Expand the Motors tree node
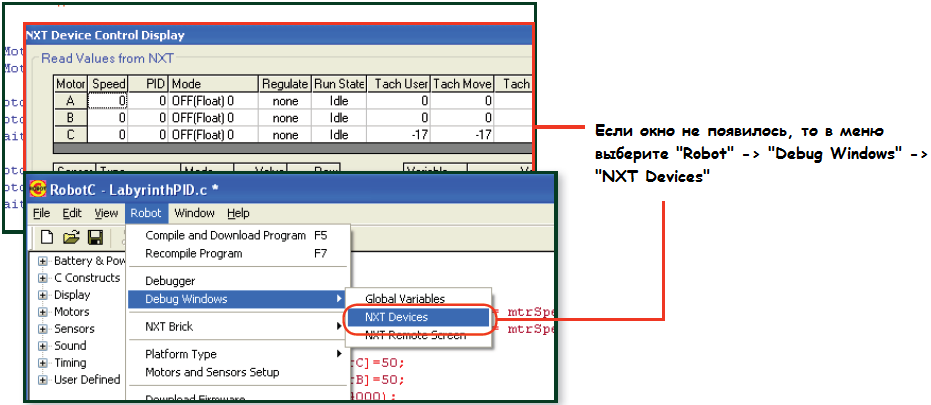The image size is (931, 405). point(43,312)
